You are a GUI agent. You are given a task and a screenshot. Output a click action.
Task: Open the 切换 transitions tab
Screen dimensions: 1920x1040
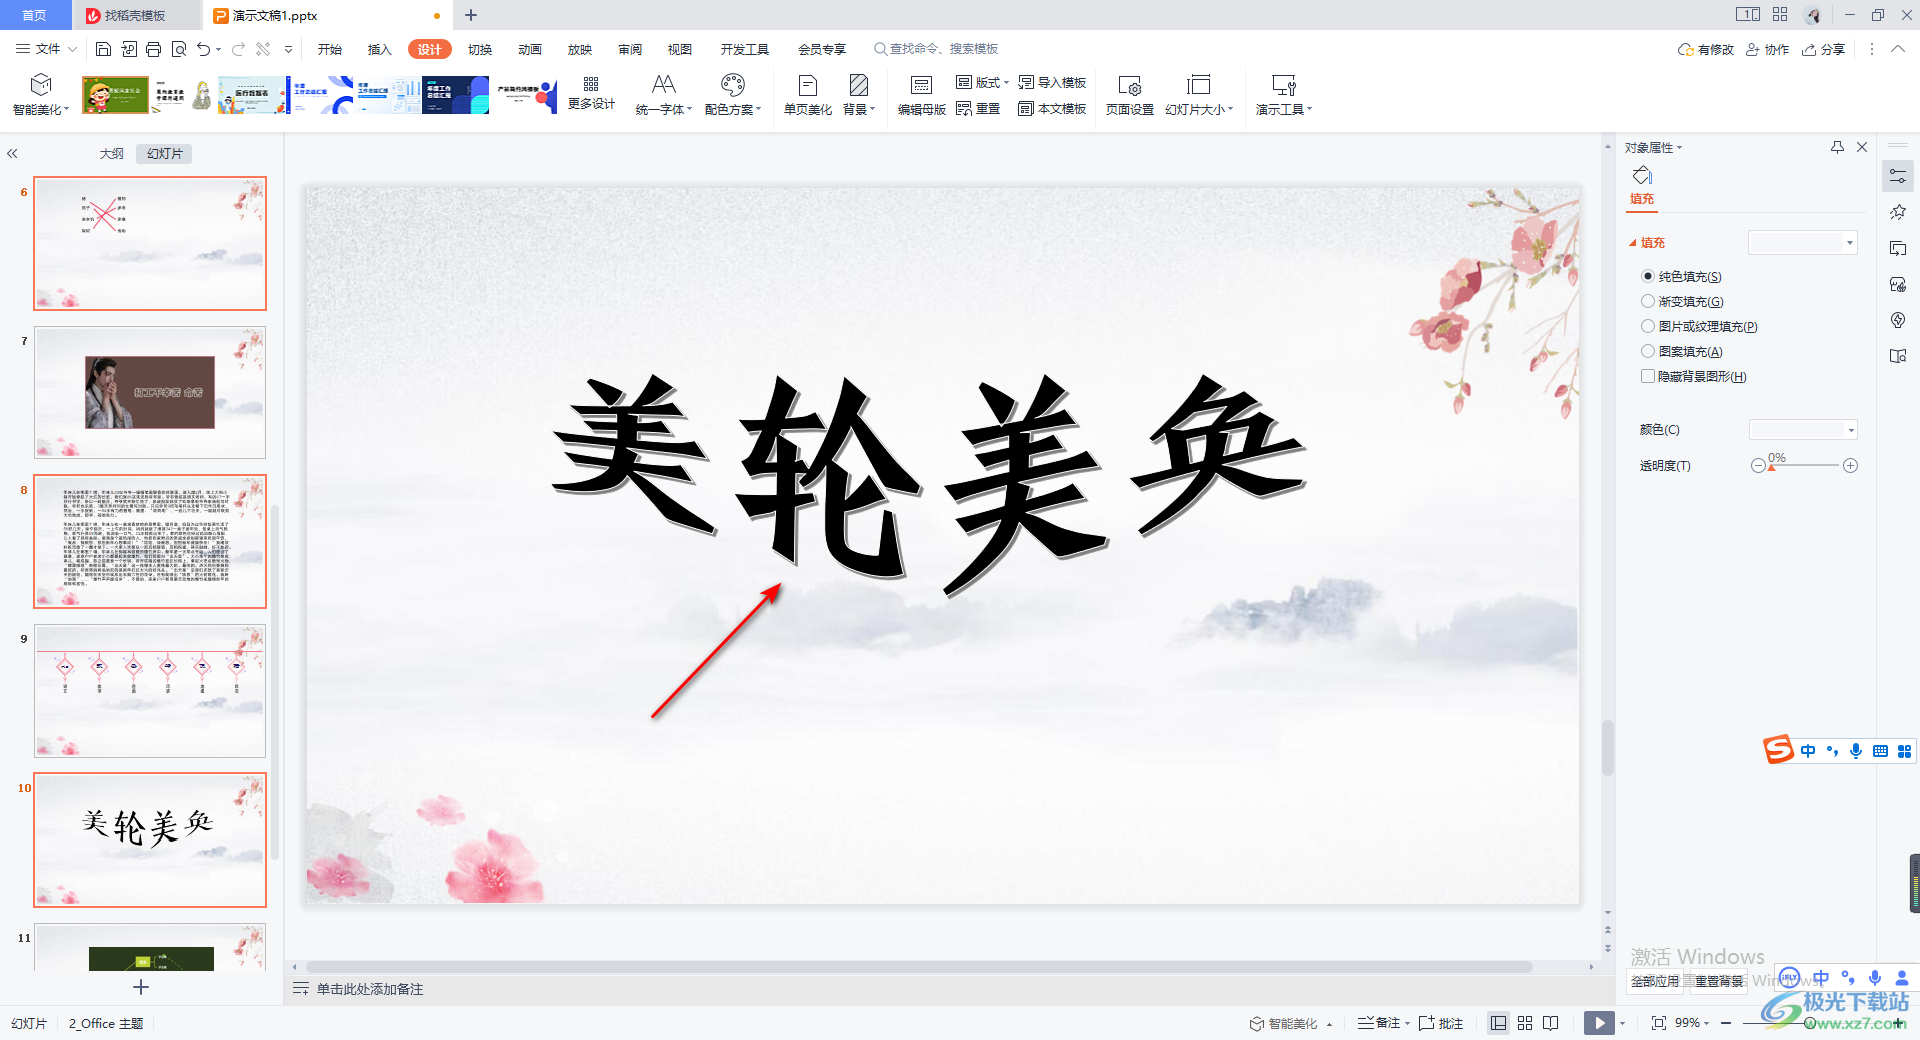click(x=480, y=49)
